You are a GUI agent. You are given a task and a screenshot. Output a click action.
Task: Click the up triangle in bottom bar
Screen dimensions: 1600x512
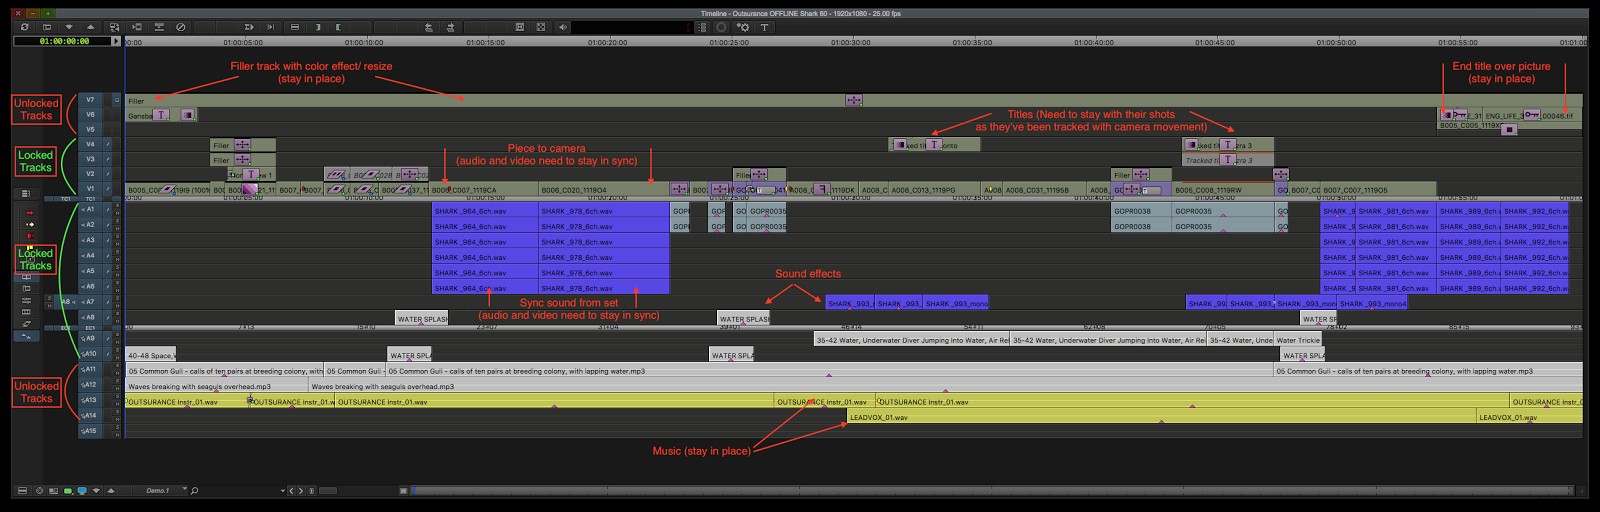tap(111, 491)
